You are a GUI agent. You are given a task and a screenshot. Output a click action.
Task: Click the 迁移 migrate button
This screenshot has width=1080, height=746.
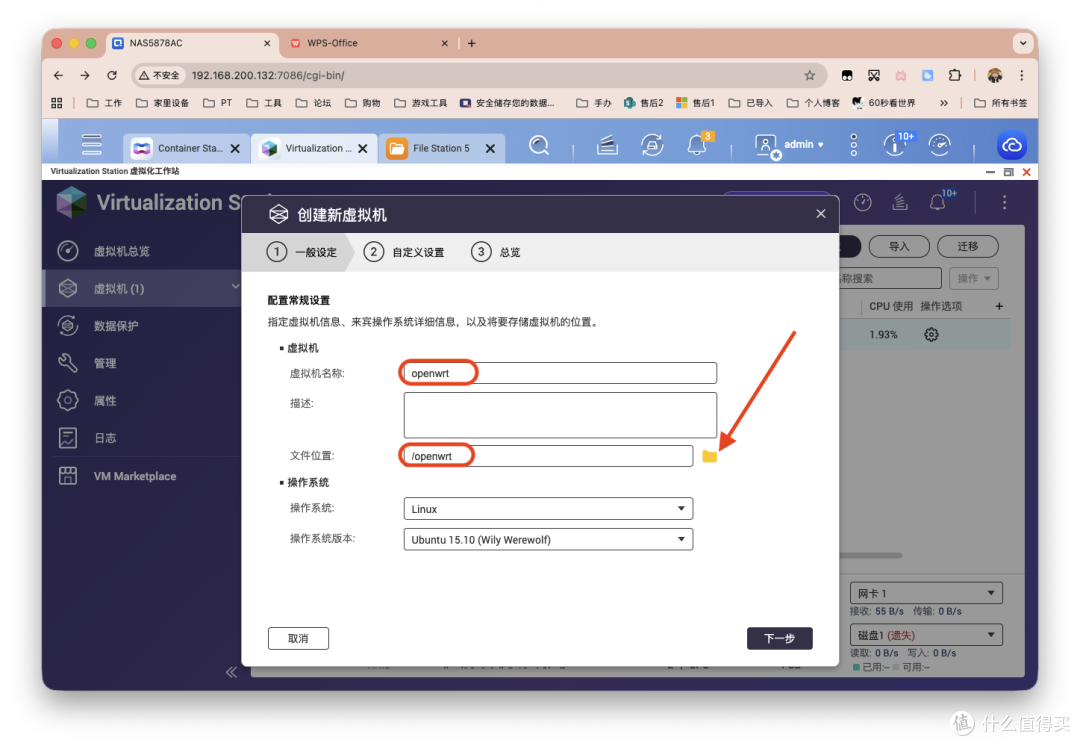pos(968,247)
